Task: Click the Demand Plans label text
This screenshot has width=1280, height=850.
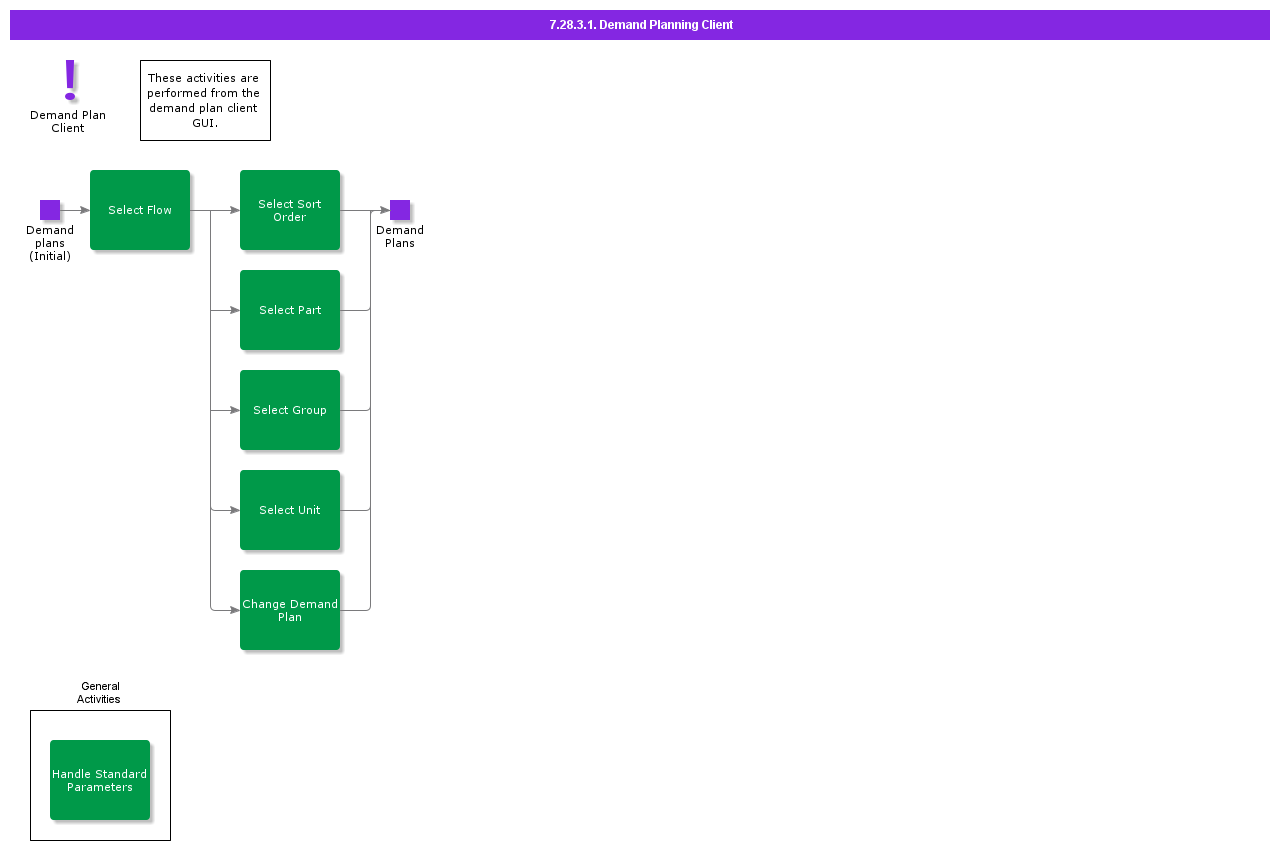Action: 400,236
